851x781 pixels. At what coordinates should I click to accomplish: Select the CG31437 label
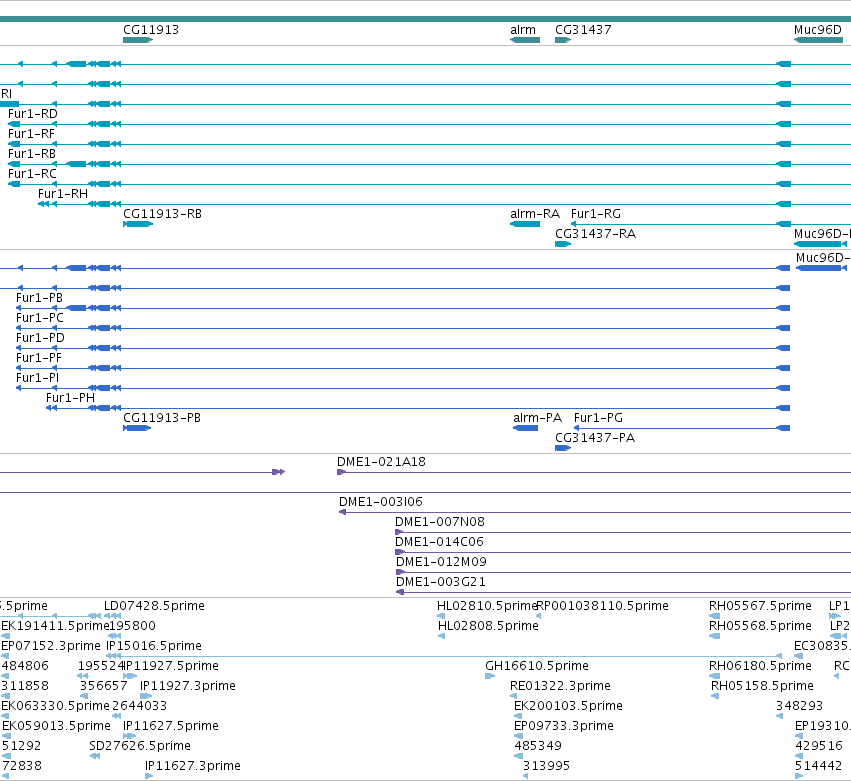(583, 30)
